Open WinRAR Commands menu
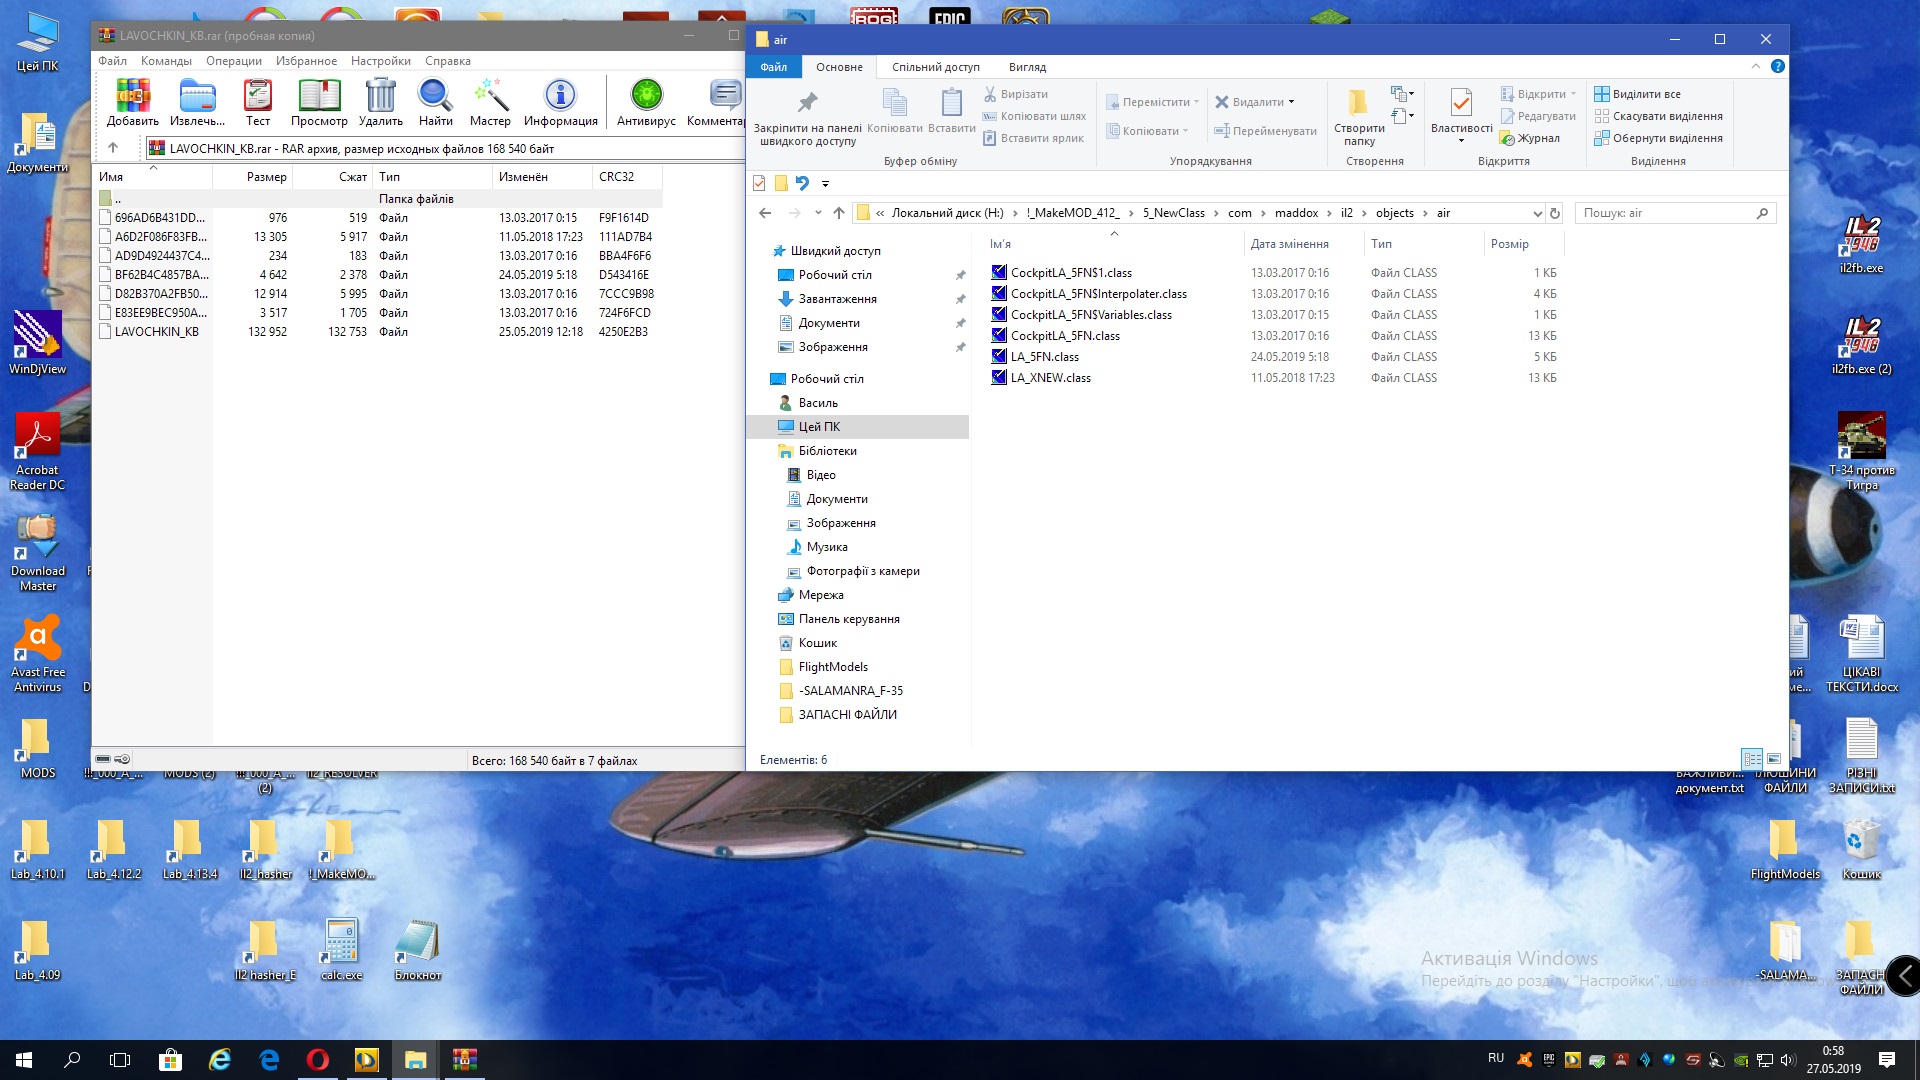1920x1080 pixels. pyautogui.click(x=166, y=61)
